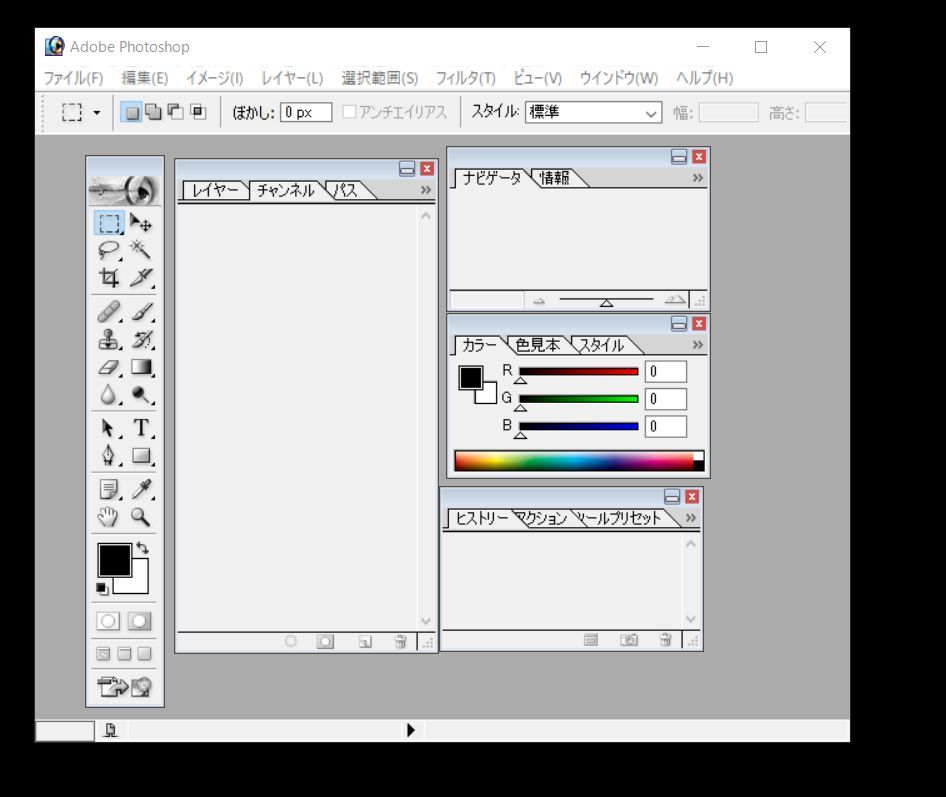Jump to ImageReady button in toolbox
946x797 pixels.
124,686
